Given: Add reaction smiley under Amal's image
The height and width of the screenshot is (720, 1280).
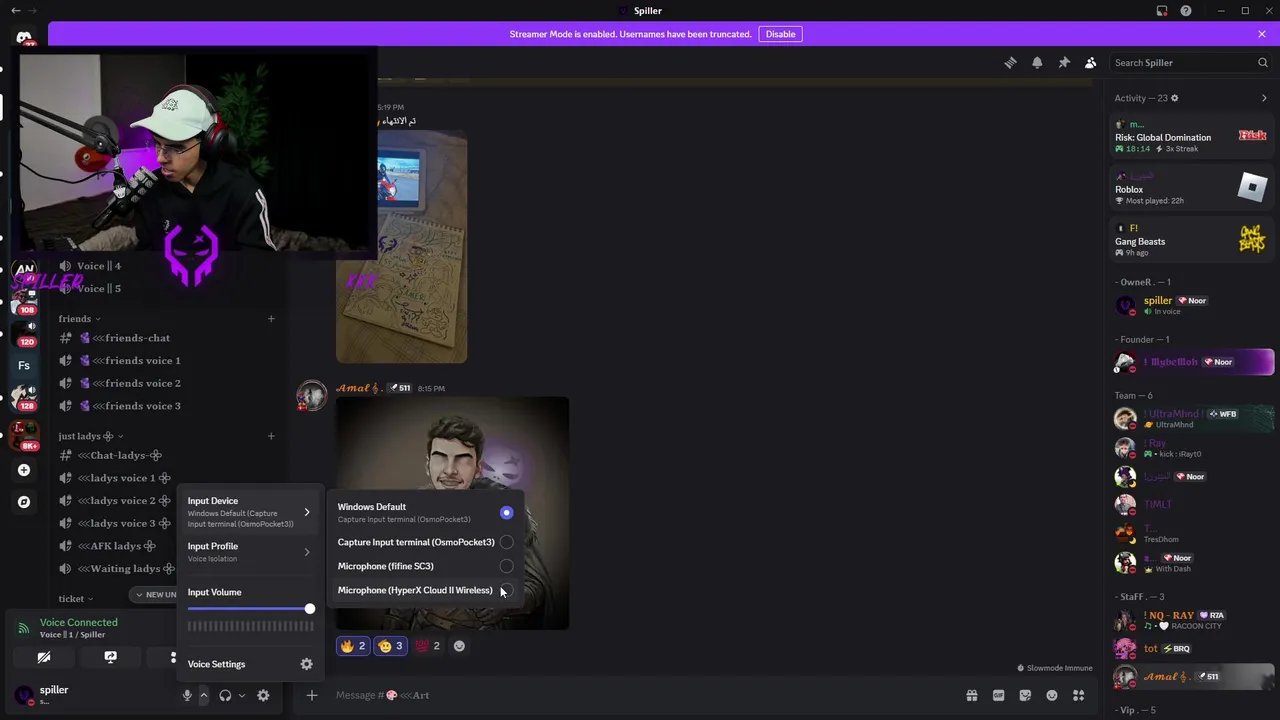Looking at the screenshot, I should (x=459, y=646).
